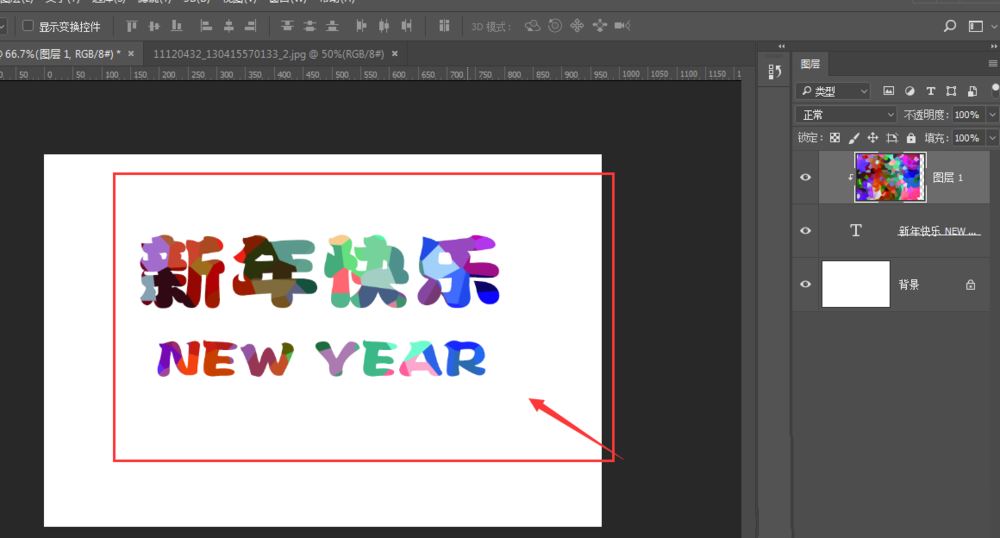Screen dimensions: 1000x538
Task: Open the 不透明度 slider arrow
Action: [x=992, y=115]
